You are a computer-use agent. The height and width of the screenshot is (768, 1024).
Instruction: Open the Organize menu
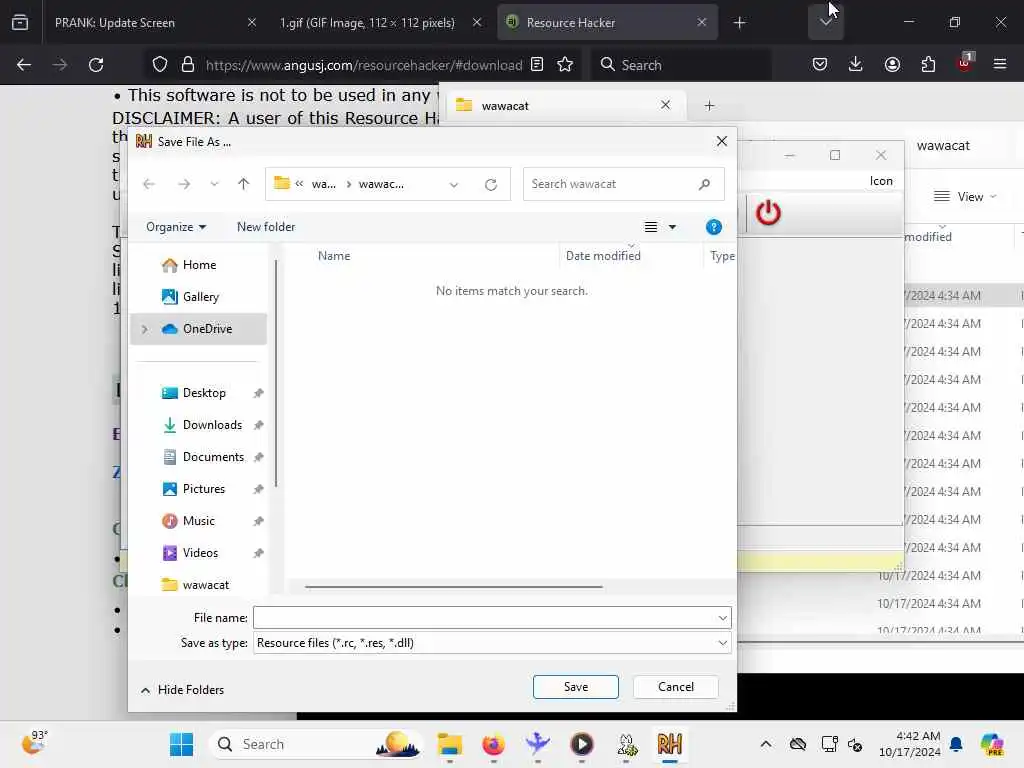[176, 227]
